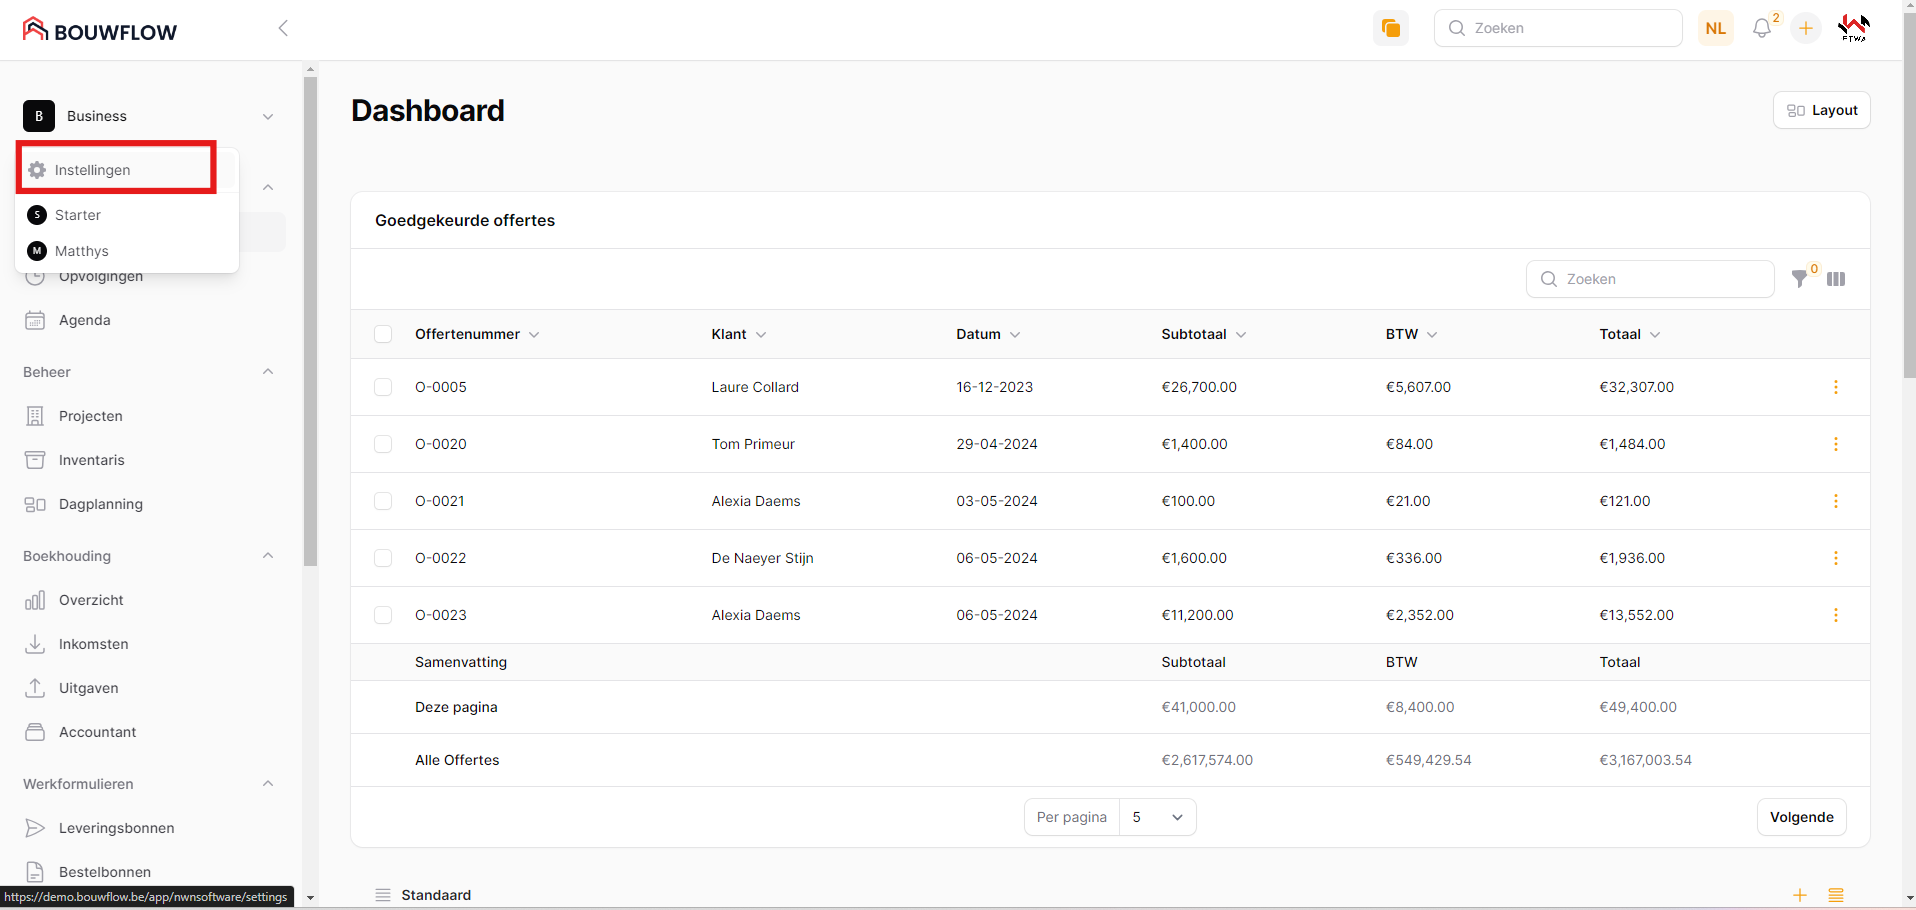
Task: Click the Volgende button
Action: [1801, 817]
